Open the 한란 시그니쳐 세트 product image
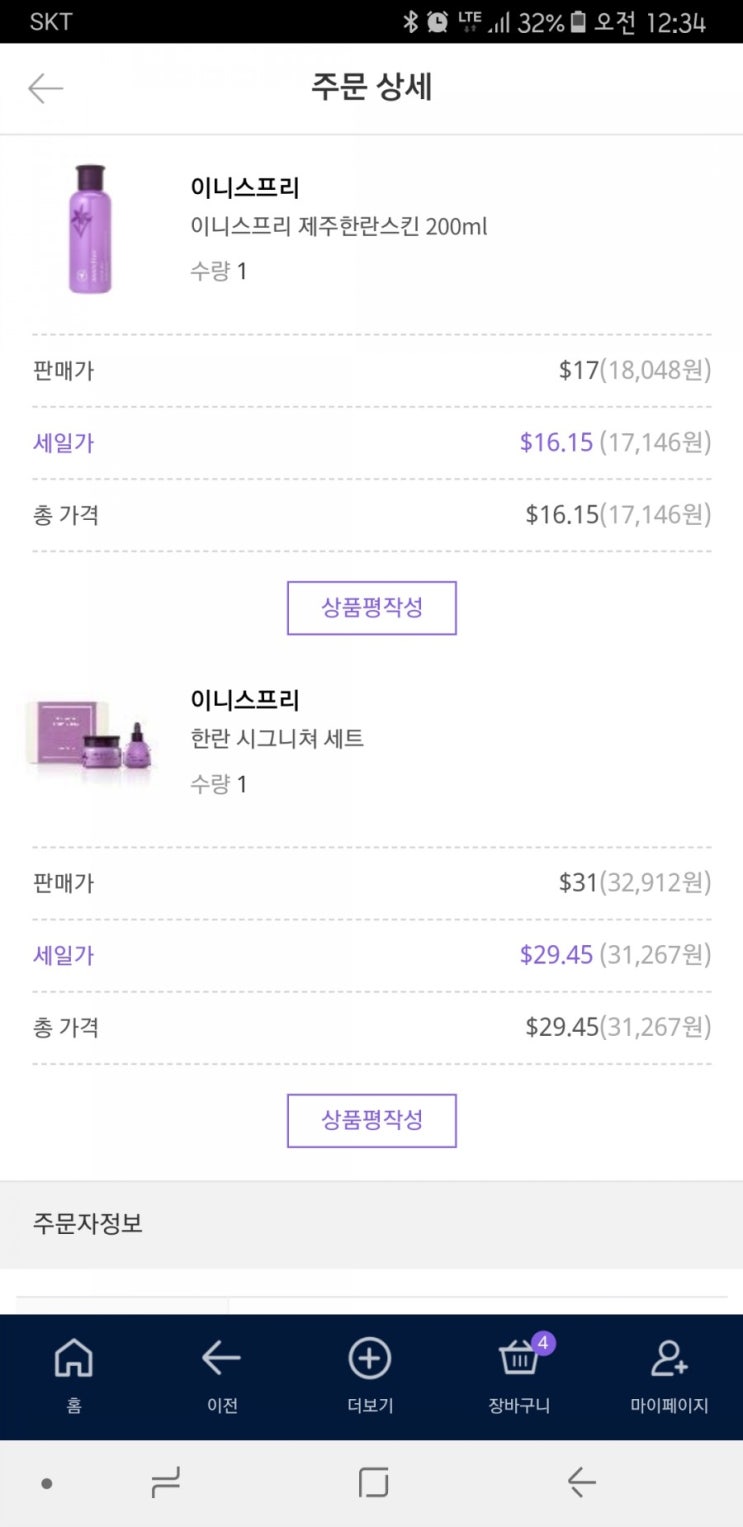 click(x=90, y=735)
